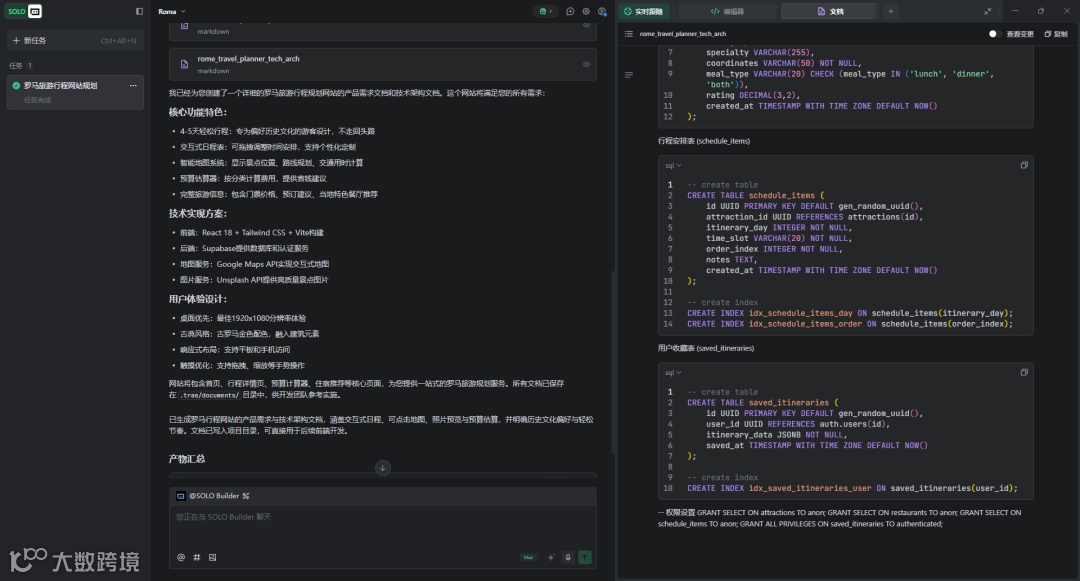The image size is (1080, 581).
Task: Add a new panel tab with plus
Action: click(x=891, y=11)
